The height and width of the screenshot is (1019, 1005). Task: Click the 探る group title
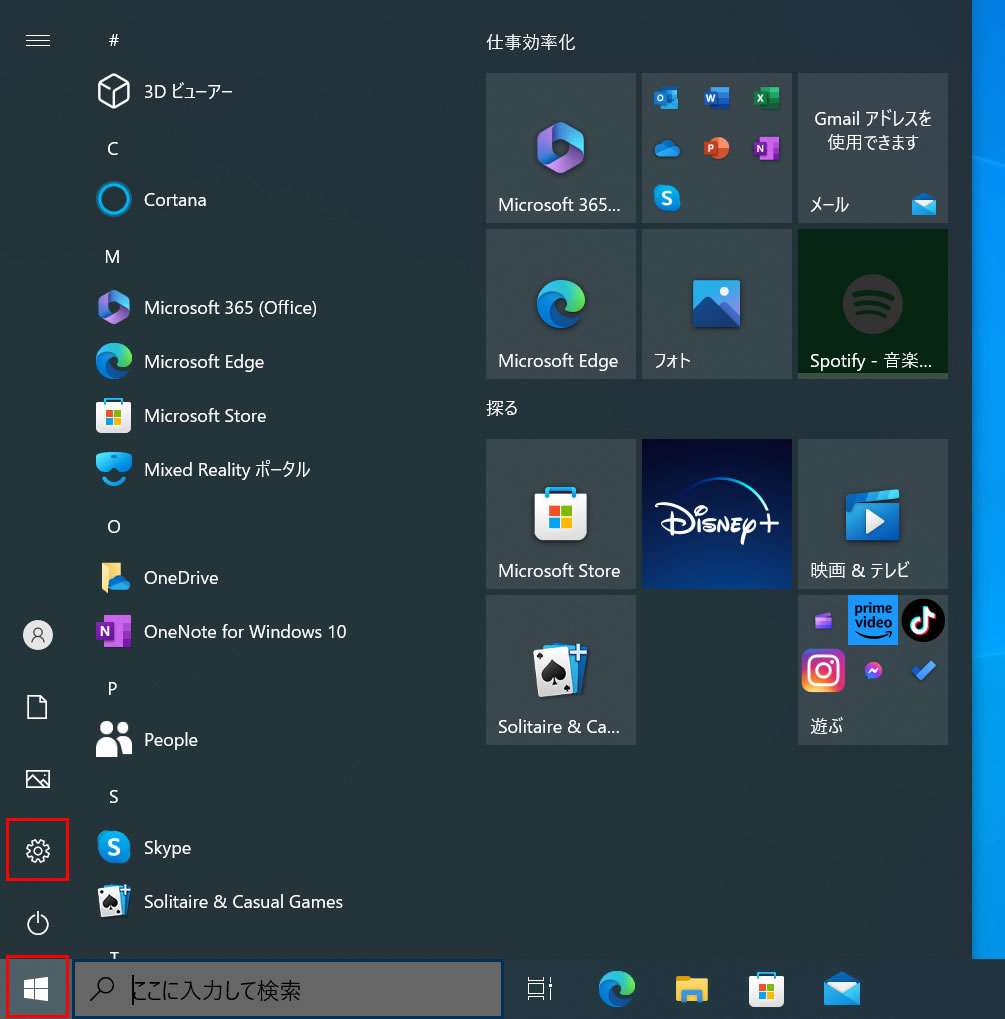[502, 408]
